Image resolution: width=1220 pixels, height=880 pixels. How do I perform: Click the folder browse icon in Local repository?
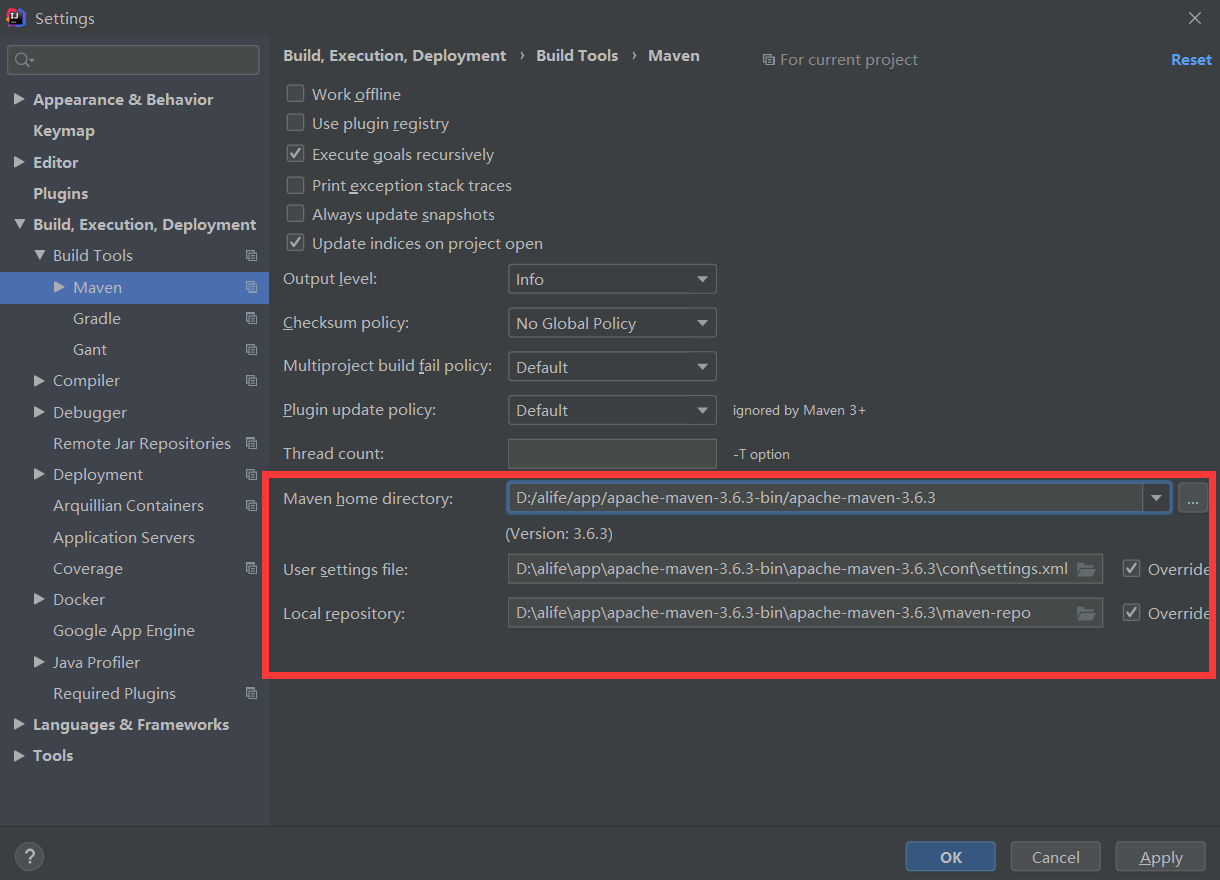click(x=1086, y=613)
